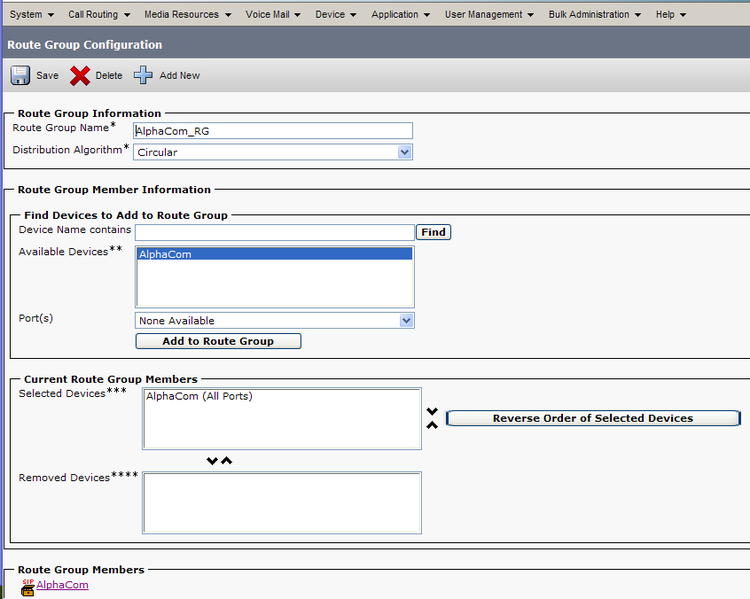Click the Save floppy disk icon
The height and width of the screenshot is (599, 750).
click(x=20, y=76)
